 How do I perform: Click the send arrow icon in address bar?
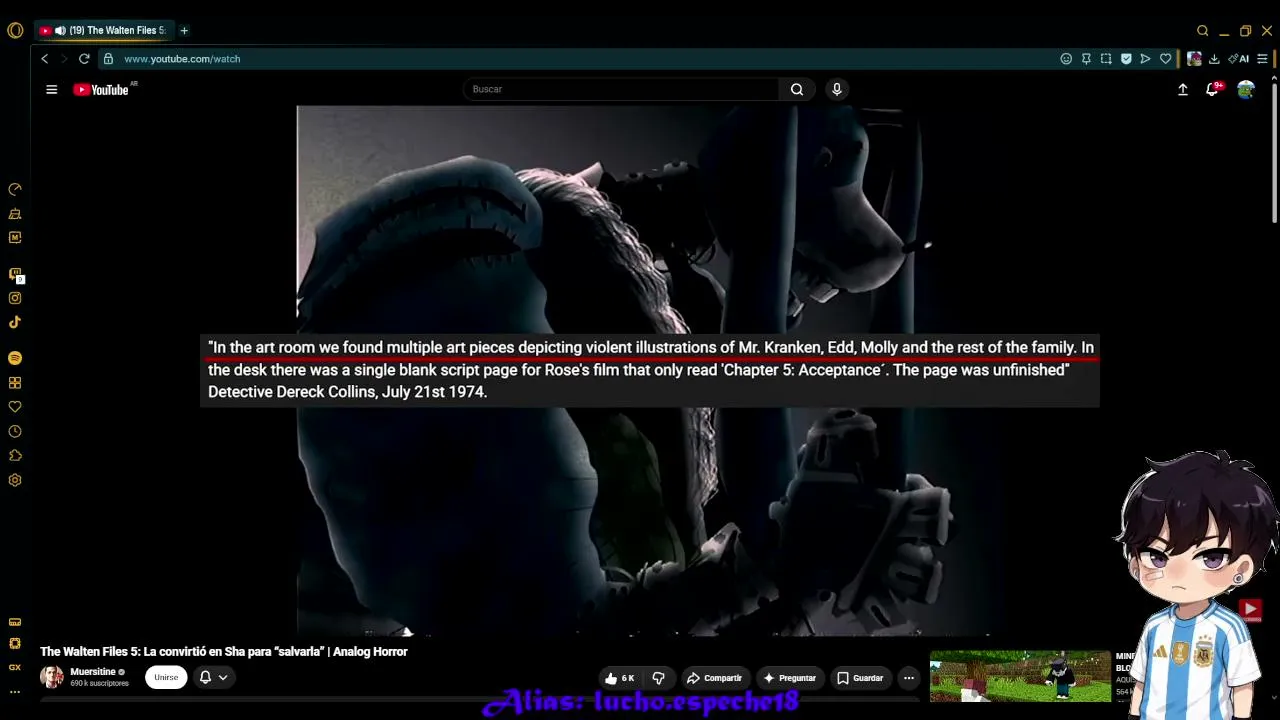coord(1146,59)
